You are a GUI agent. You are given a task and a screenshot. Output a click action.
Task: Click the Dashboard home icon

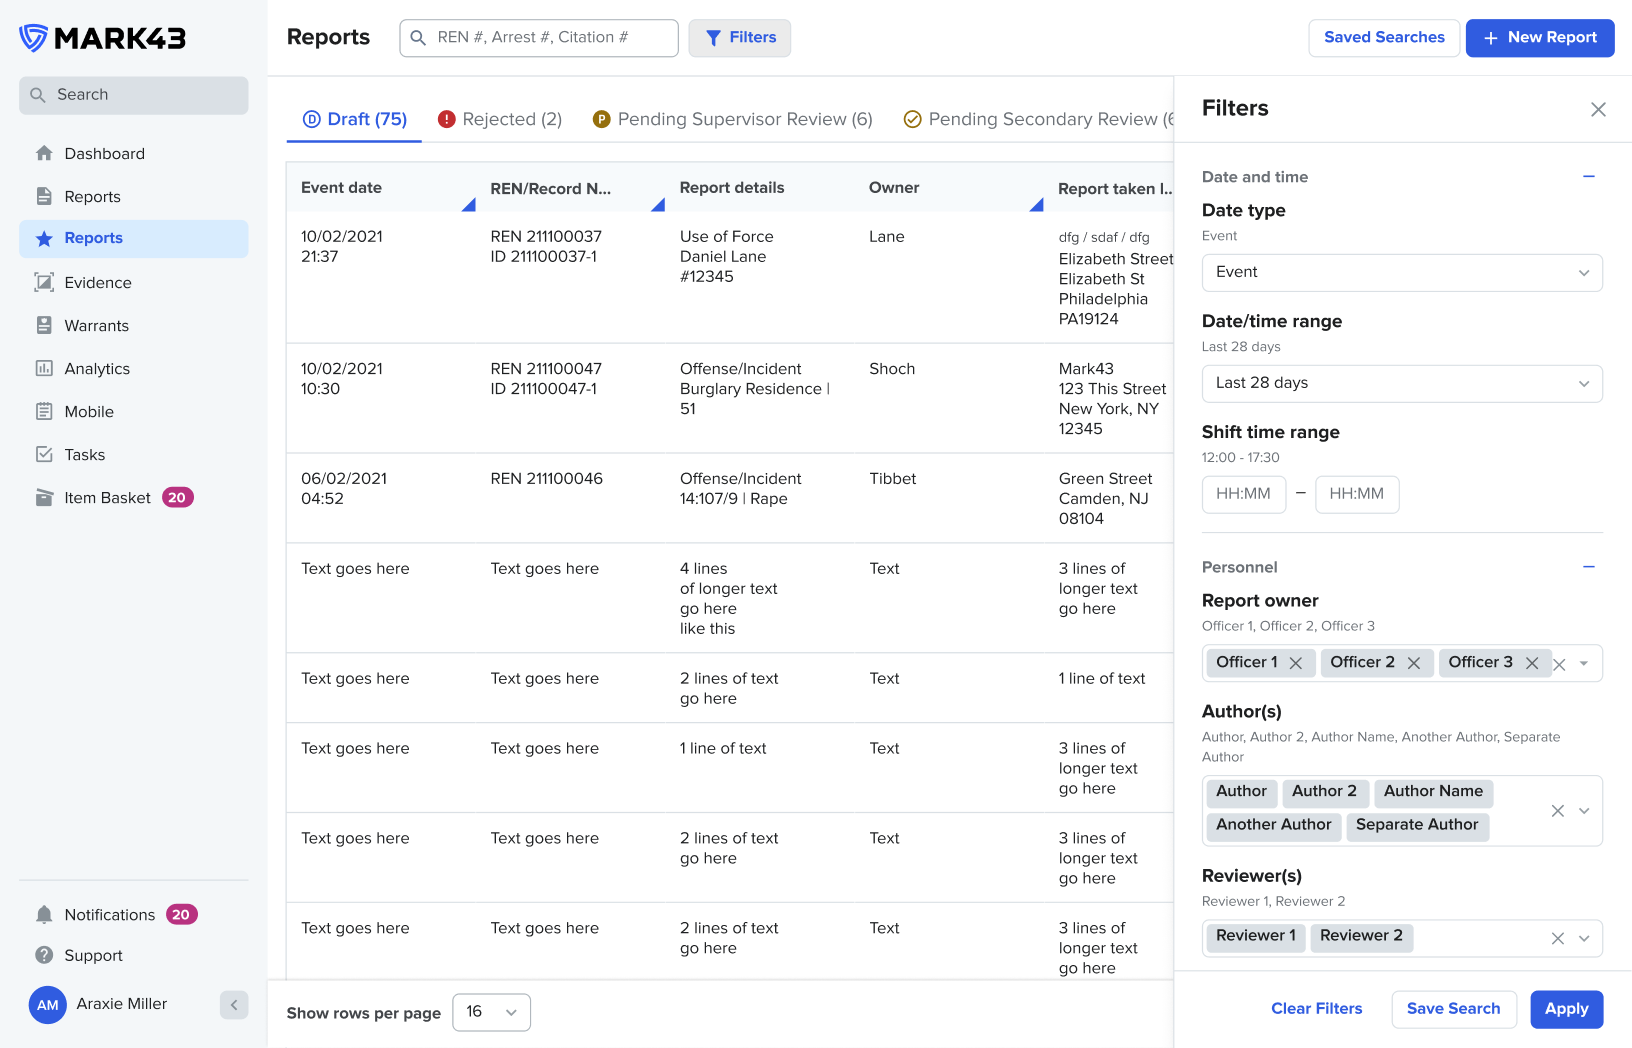(44, 154)
